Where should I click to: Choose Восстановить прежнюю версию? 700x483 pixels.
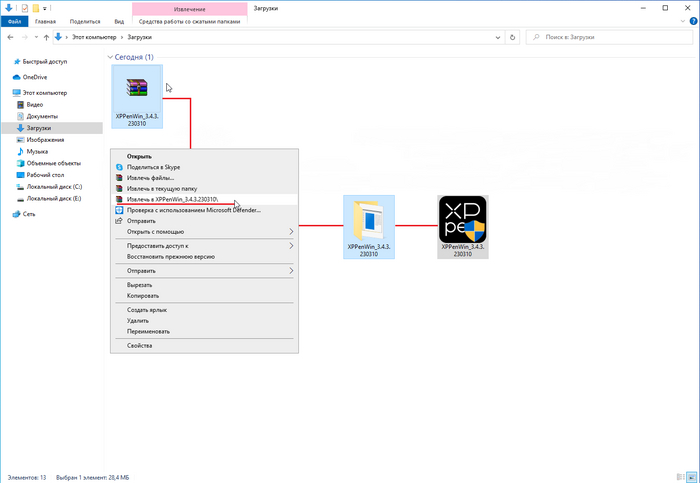tap(204, 257)
